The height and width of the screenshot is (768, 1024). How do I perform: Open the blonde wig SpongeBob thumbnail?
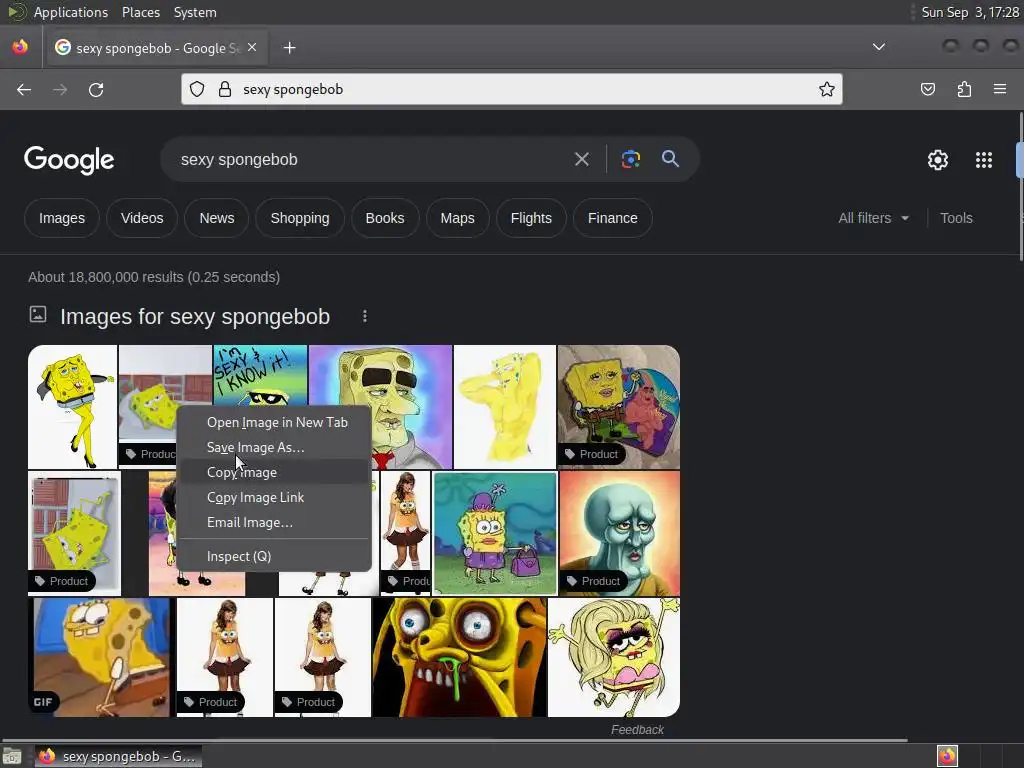[x=614, y=657]
